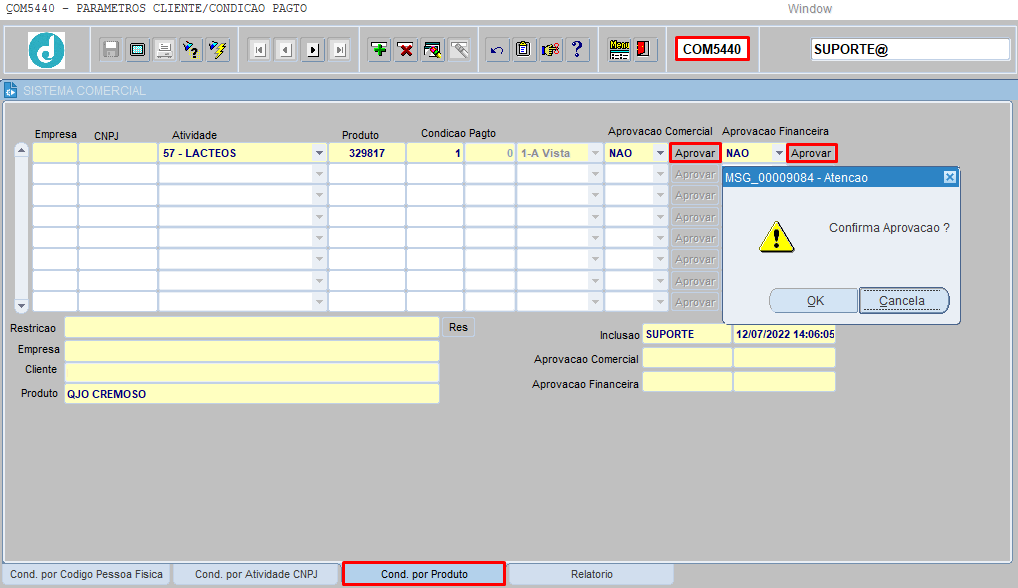1018x588 pixels.
Task: Open the Relatorio tab
Action: [591, 574]
